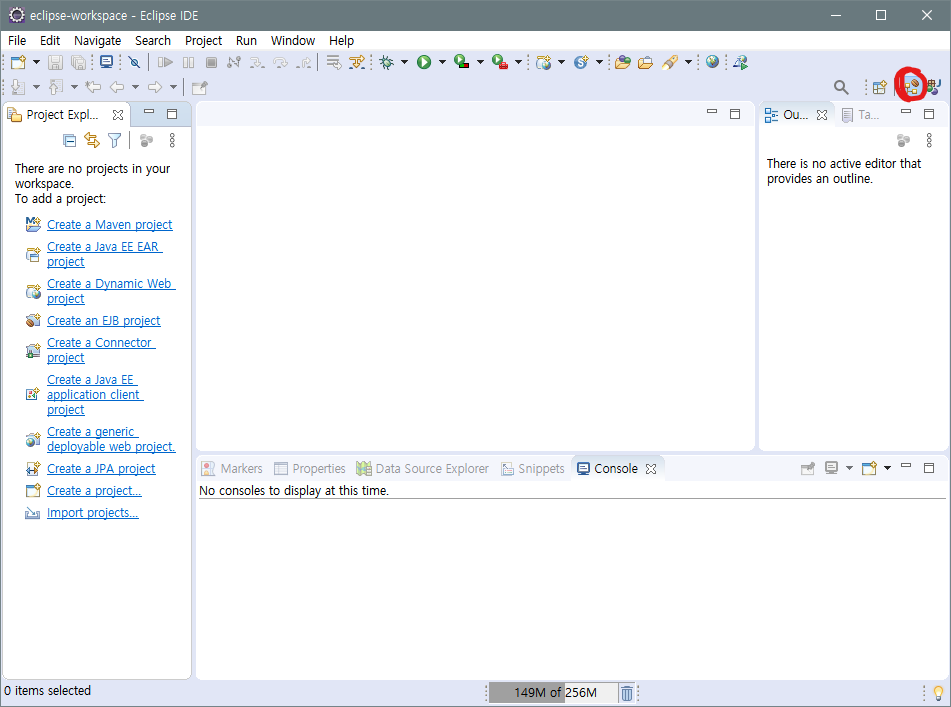Open the New Servlet dropdown arrow
This screenshot has height=707, width=951.
(599, 62)
